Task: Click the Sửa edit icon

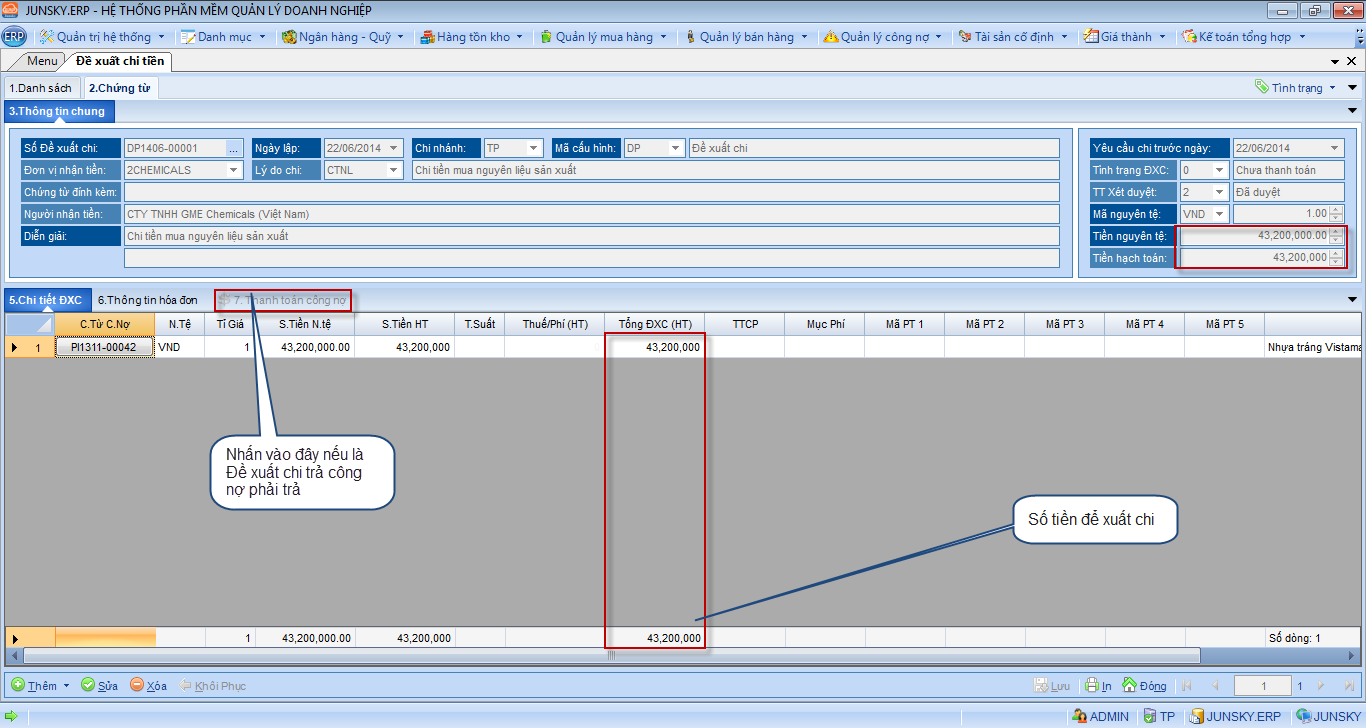Action: pos(88,686)
